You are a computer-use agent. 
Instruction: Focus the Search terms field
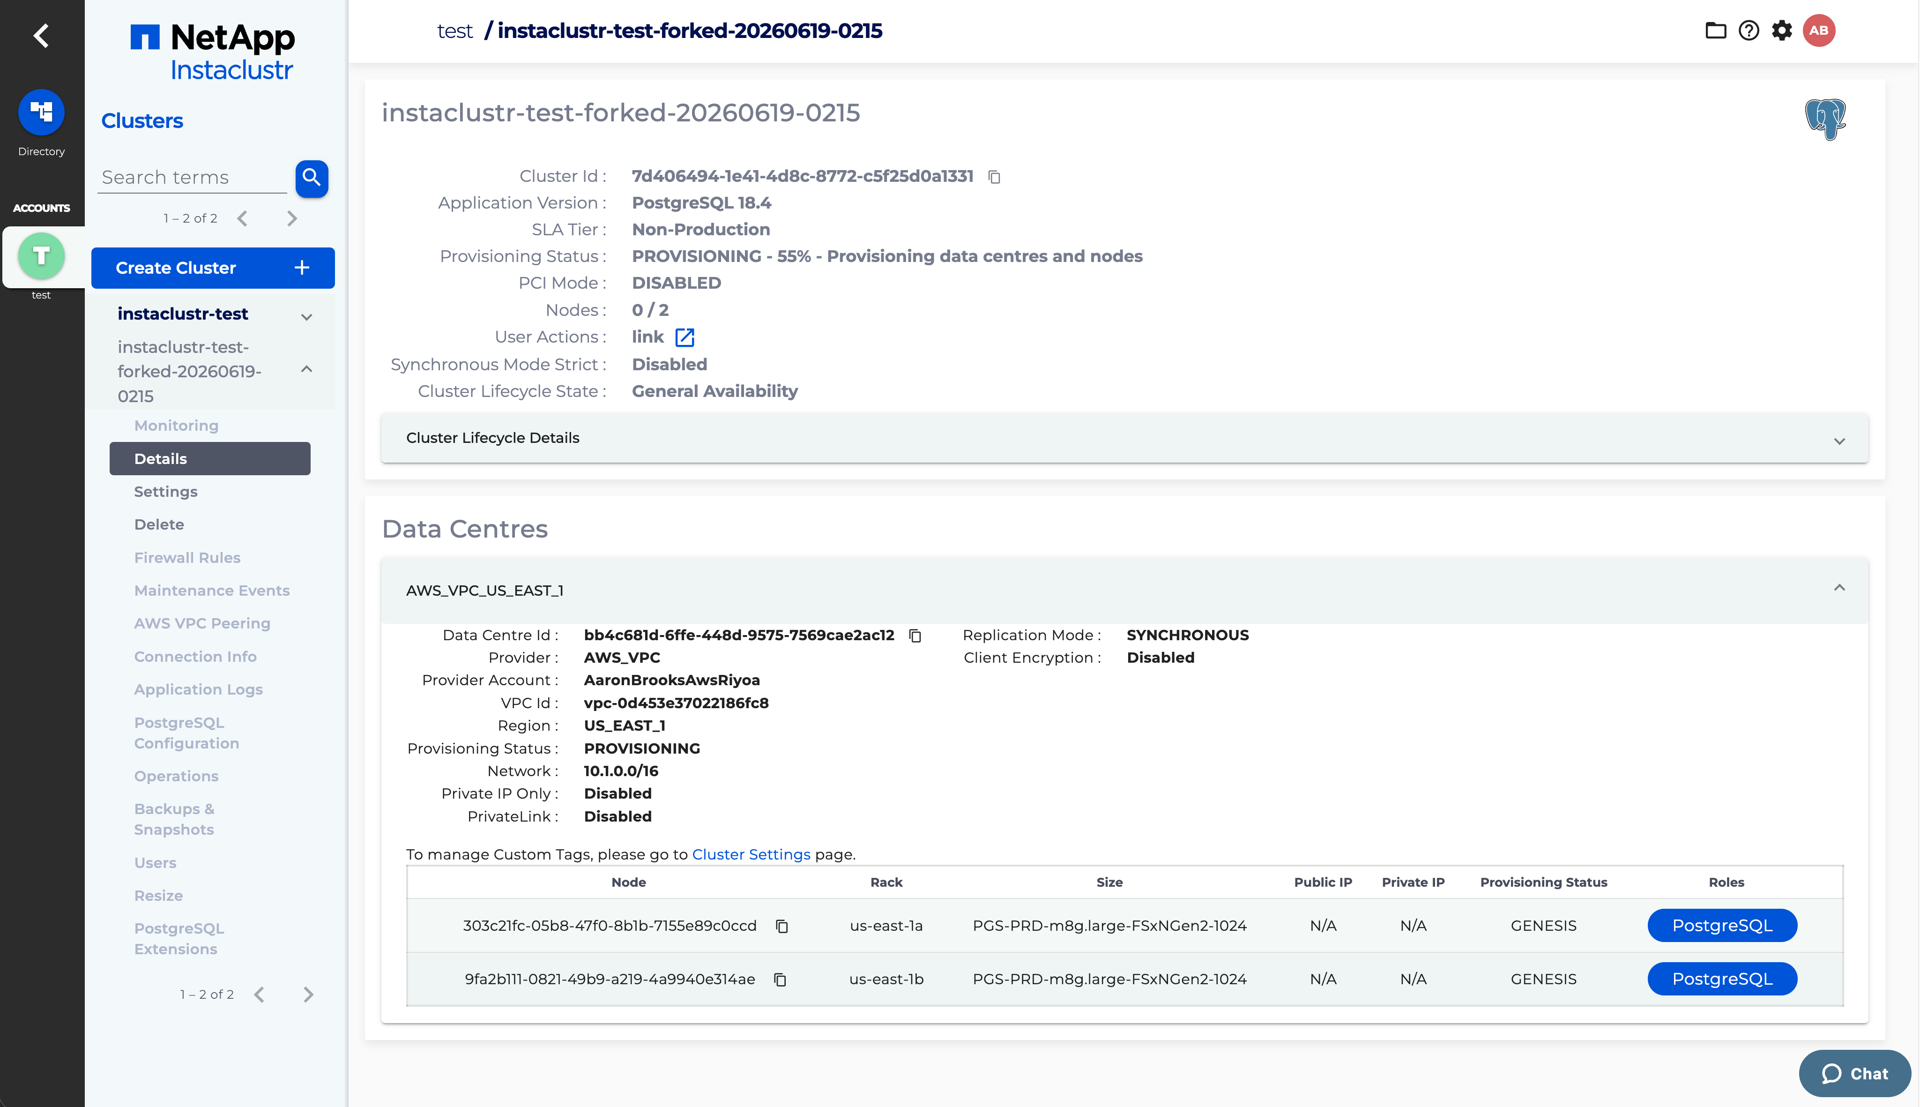tap(193, 178)
